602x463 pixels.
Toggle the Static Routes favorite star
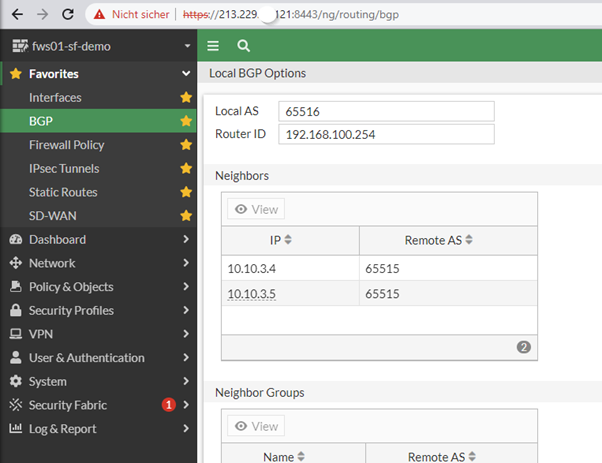click(x=186, y=192)
